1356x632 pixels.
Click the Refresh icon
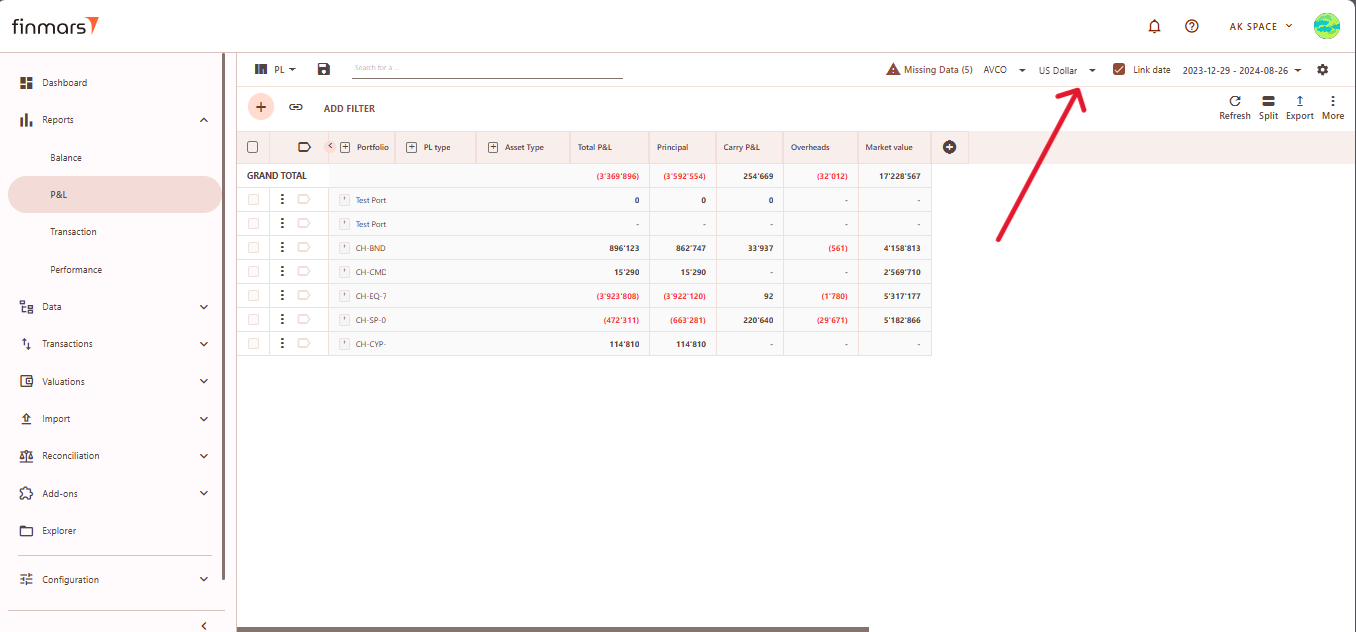click(x=1234, y=102)
